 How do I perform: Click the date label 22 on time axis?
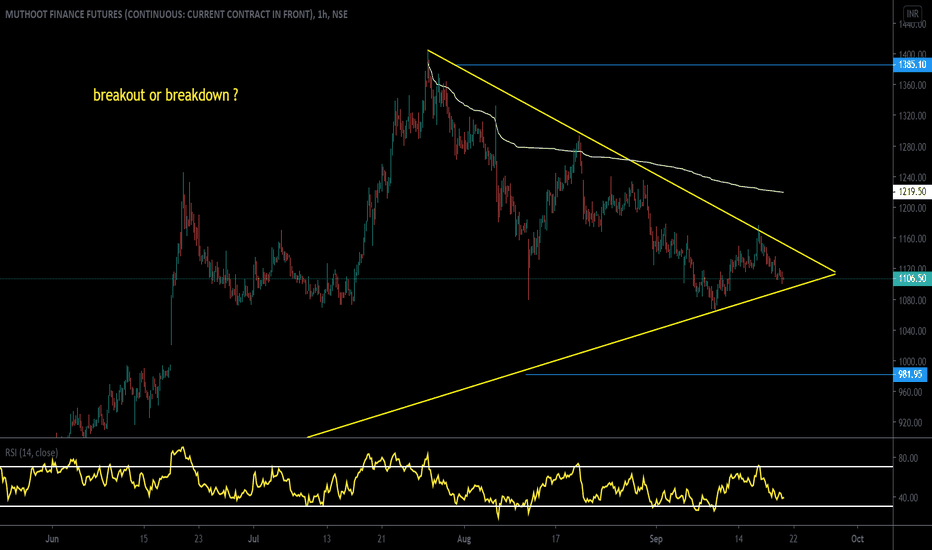point(793,539)
